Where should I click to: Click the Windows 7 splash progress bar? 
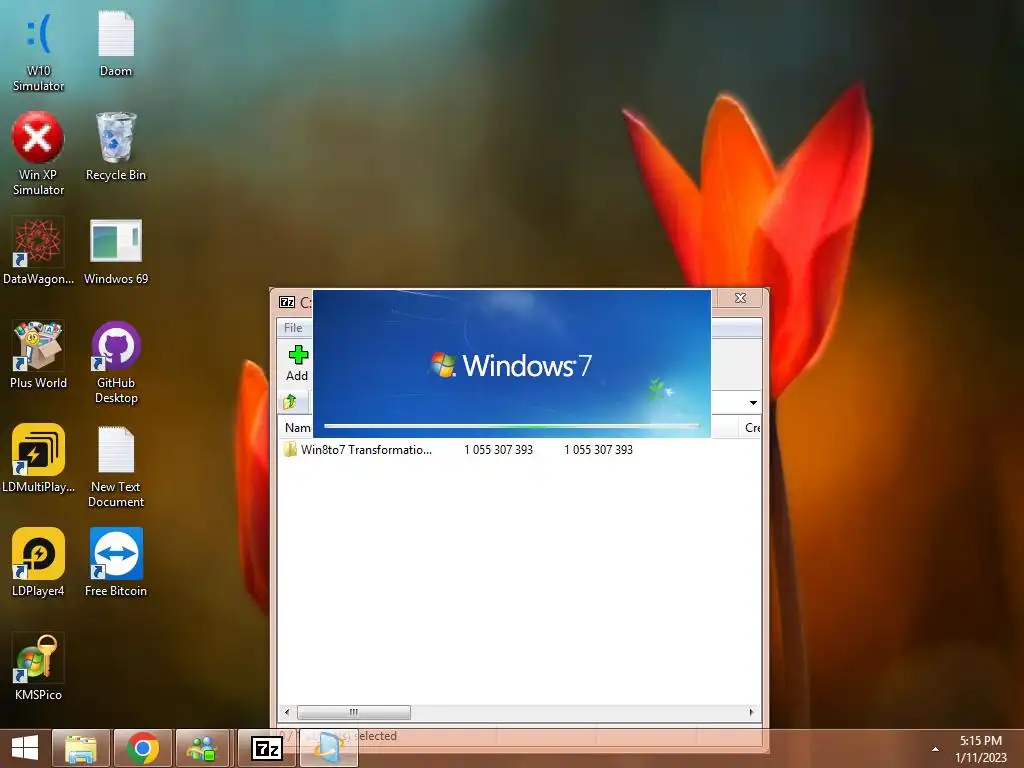pyautogui.click(x=512, y=426)
